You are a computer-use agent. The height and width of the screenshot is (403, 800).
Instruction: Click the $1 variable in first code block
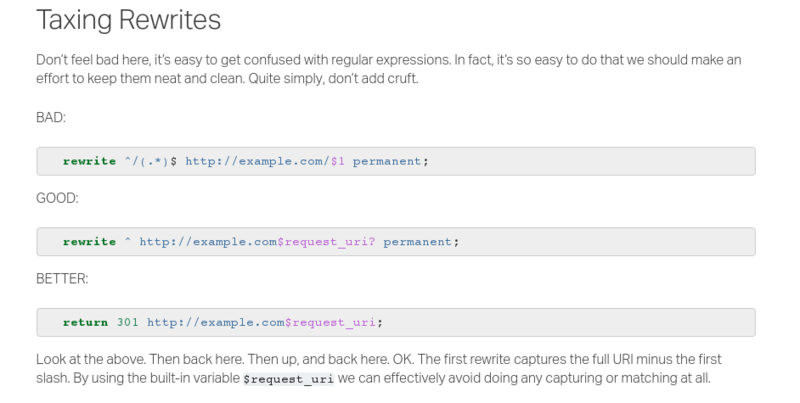click(x=336, y=161)
